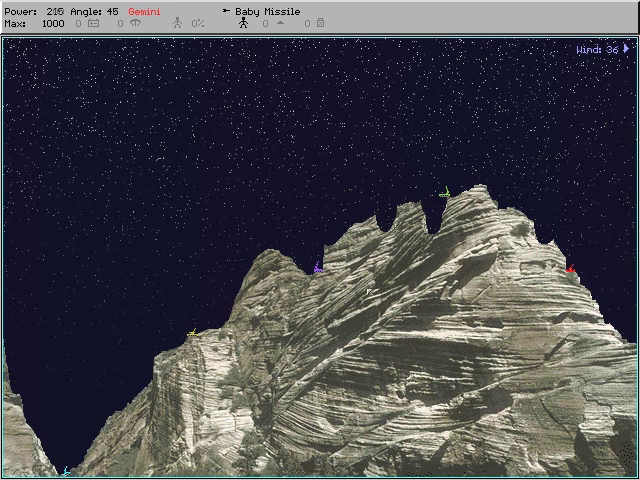Select the purple tank on the ridge
Viewport: 640px width, 480px height.
pyautogui.click(x=318, y=268)
